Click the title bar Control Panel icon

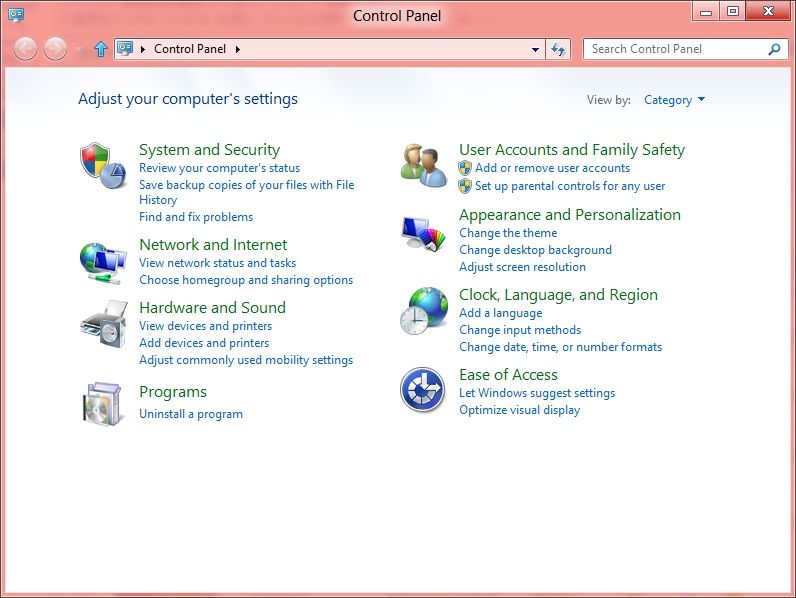coord(16,15)
